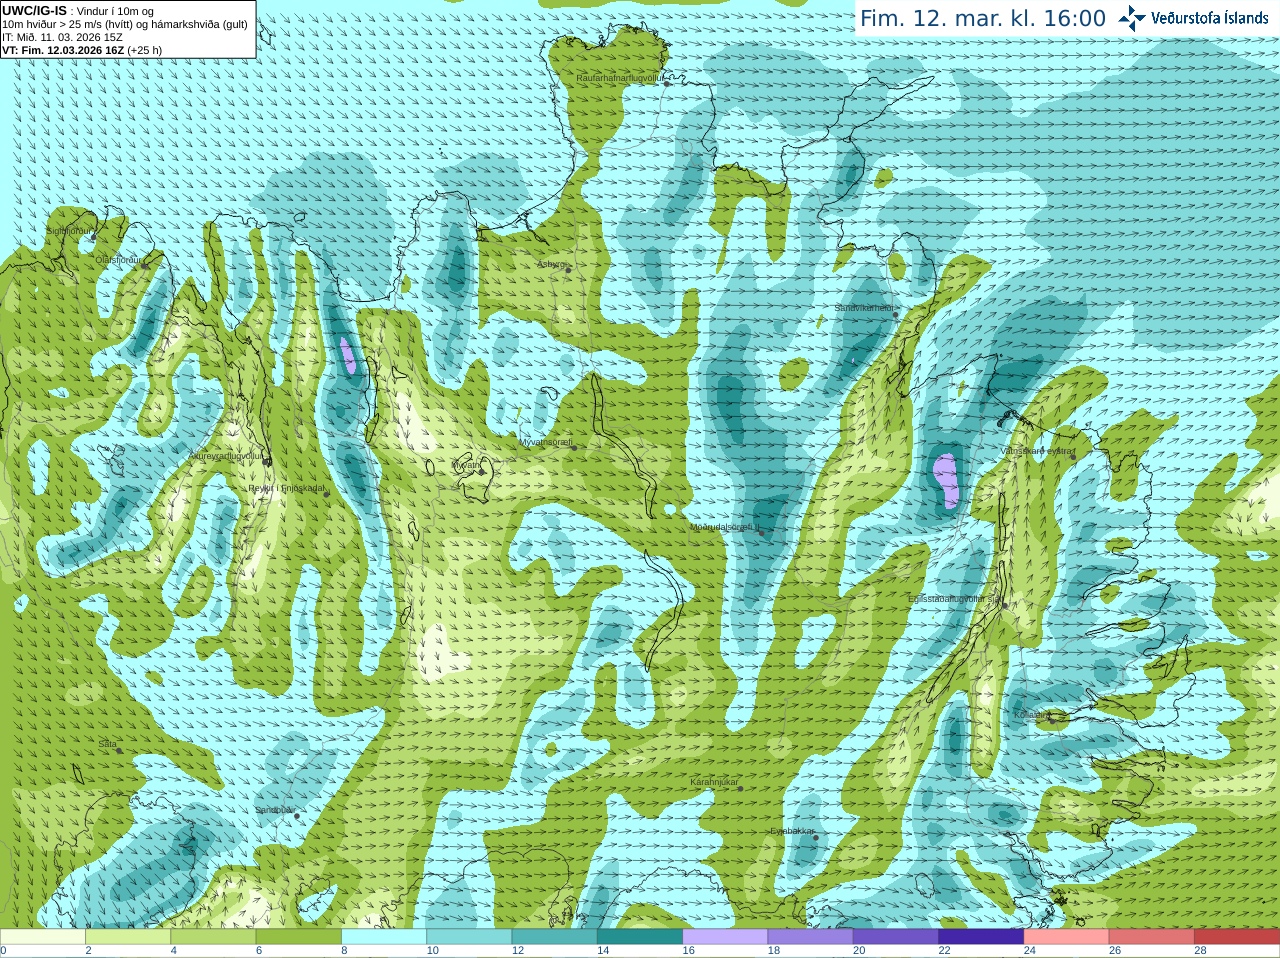
Task: Click the Sandvíkurheiði station label
Action: [x=864, y=308]
